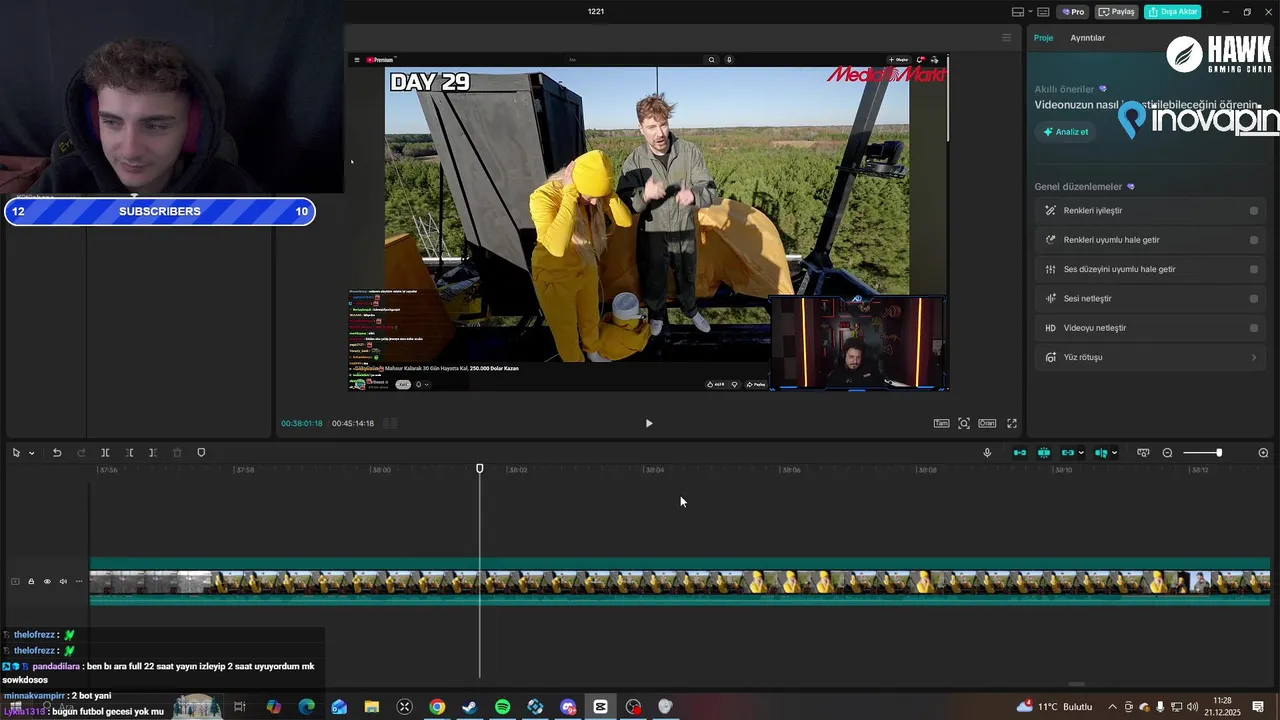Open more options for the video track

[x=79, y=581]
